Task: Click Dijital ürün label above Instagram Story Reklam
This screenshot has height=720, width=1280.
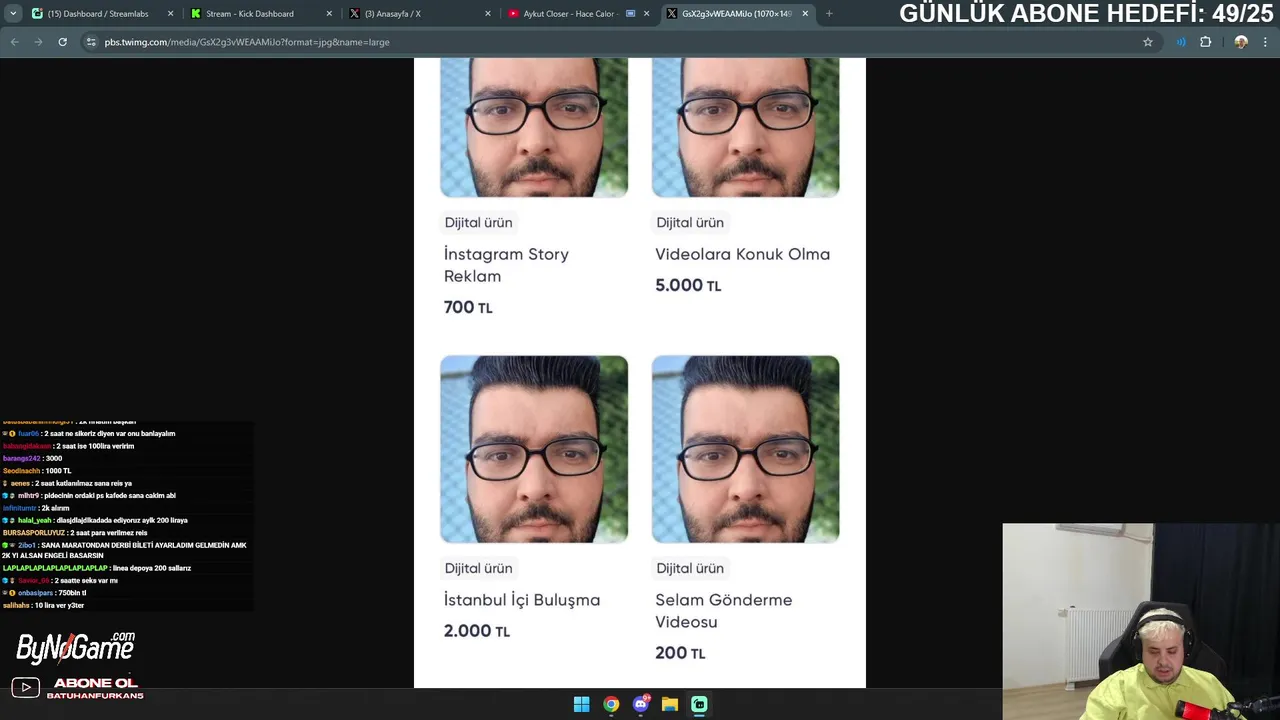Action: pyautogui.click(x=478, y=222)
